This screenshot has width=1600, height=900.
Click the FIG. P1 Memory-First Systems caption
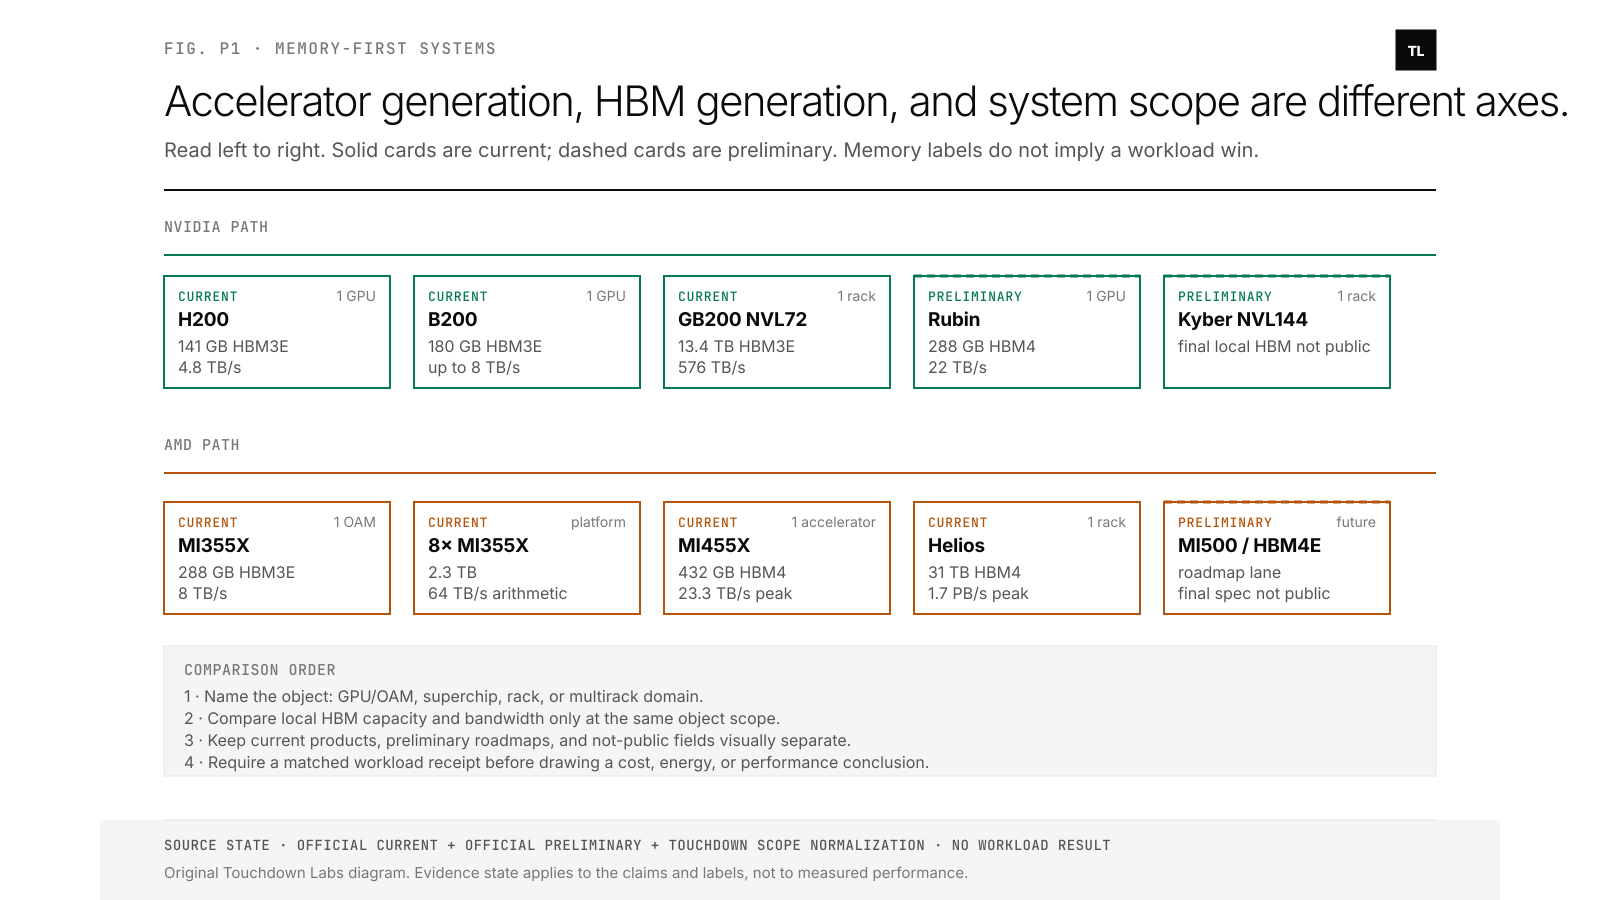point(330,49)
